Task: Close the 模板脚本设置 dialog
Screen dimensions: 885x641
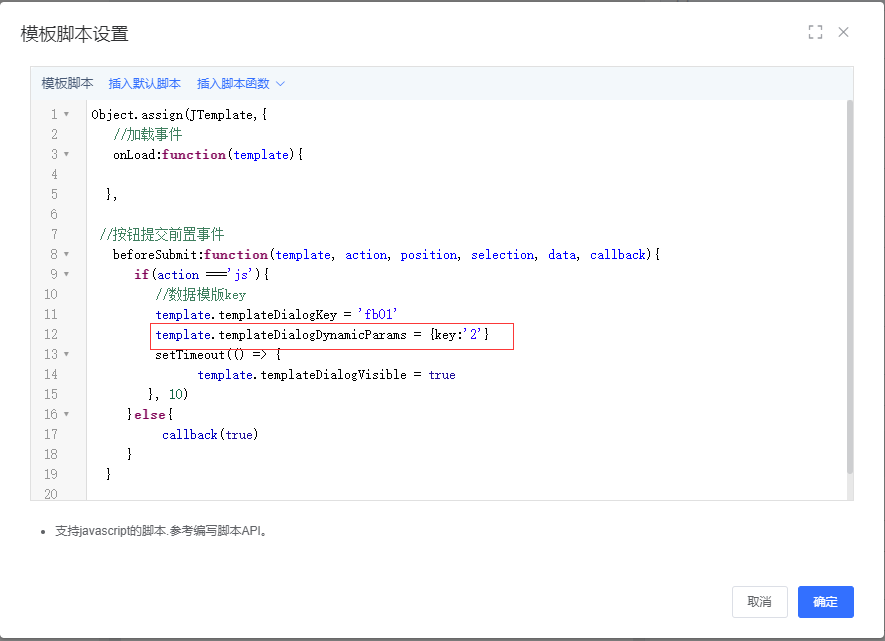Action: tap(843, 32)
